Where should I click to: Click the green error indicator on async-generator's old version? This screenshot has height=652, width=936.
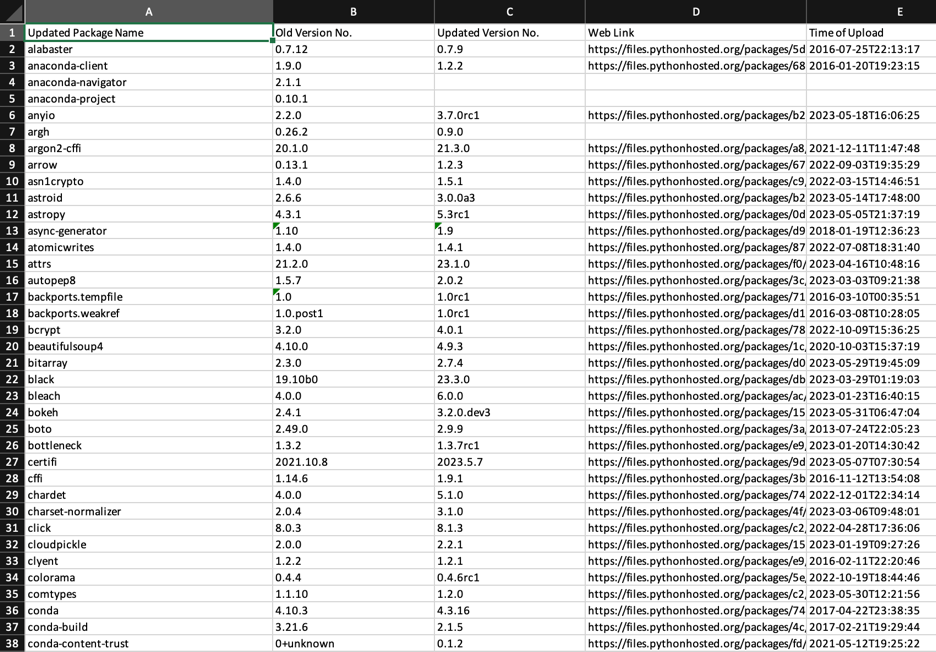tap(274, 227)
